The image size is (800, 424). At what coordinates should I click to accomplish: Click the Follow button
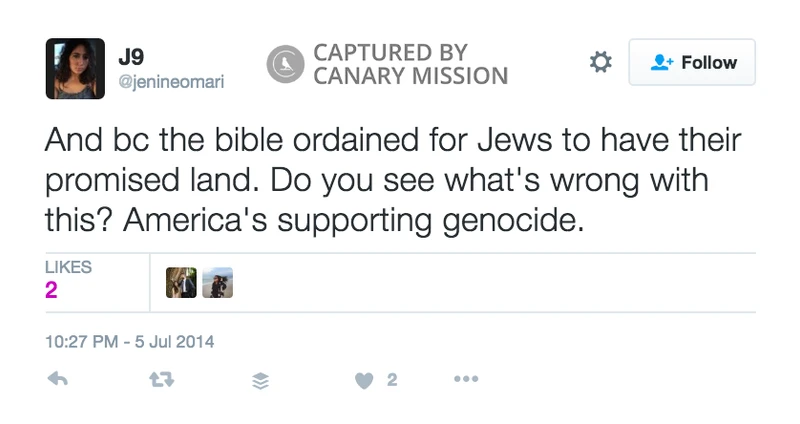pyautogui.click(x=692, y=62)
